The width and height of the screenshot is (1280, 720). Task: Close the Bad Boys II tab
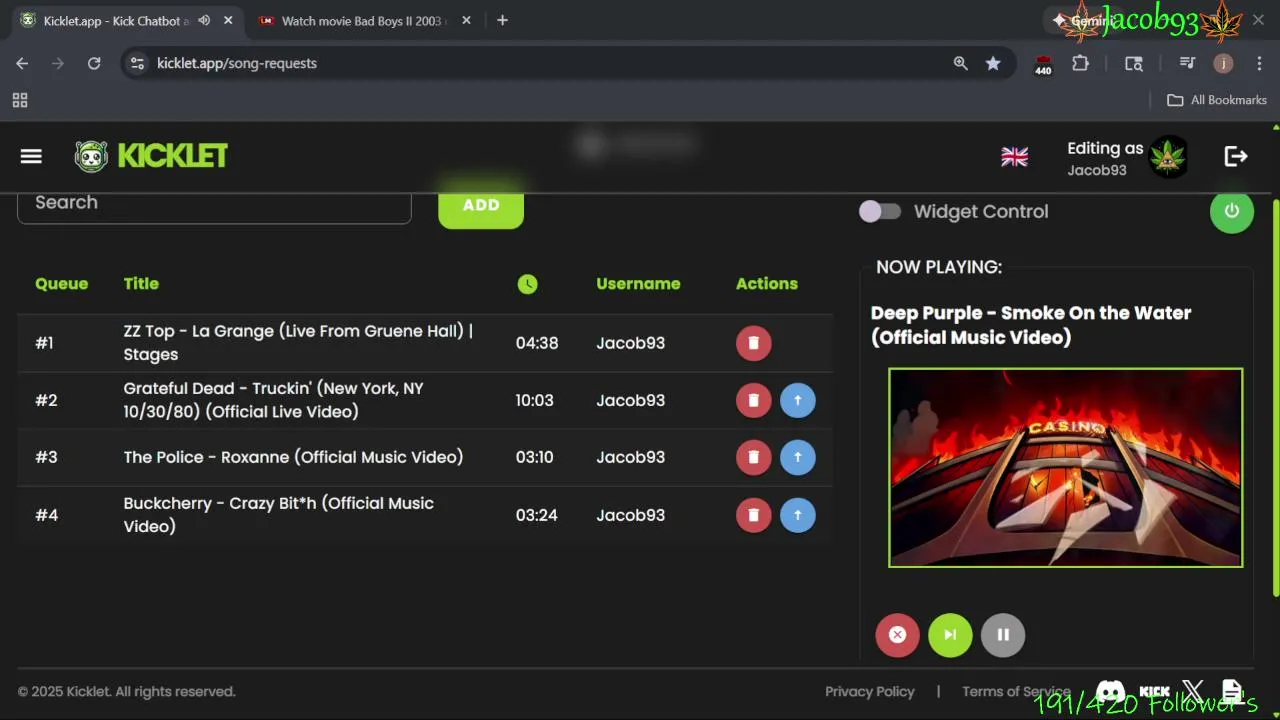click(x=466, y=20)
